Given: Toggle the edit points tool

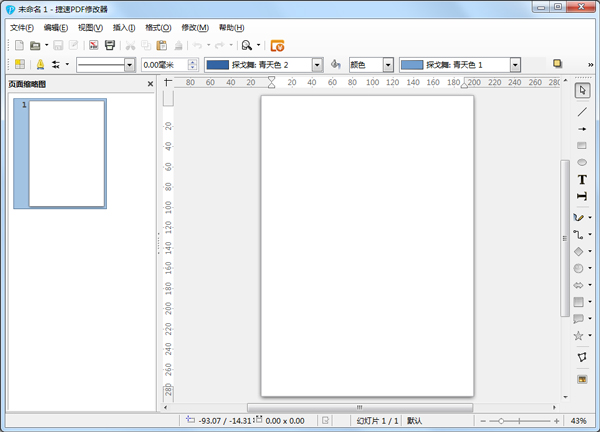Looking at the screenshot, I should pos(582,357).
